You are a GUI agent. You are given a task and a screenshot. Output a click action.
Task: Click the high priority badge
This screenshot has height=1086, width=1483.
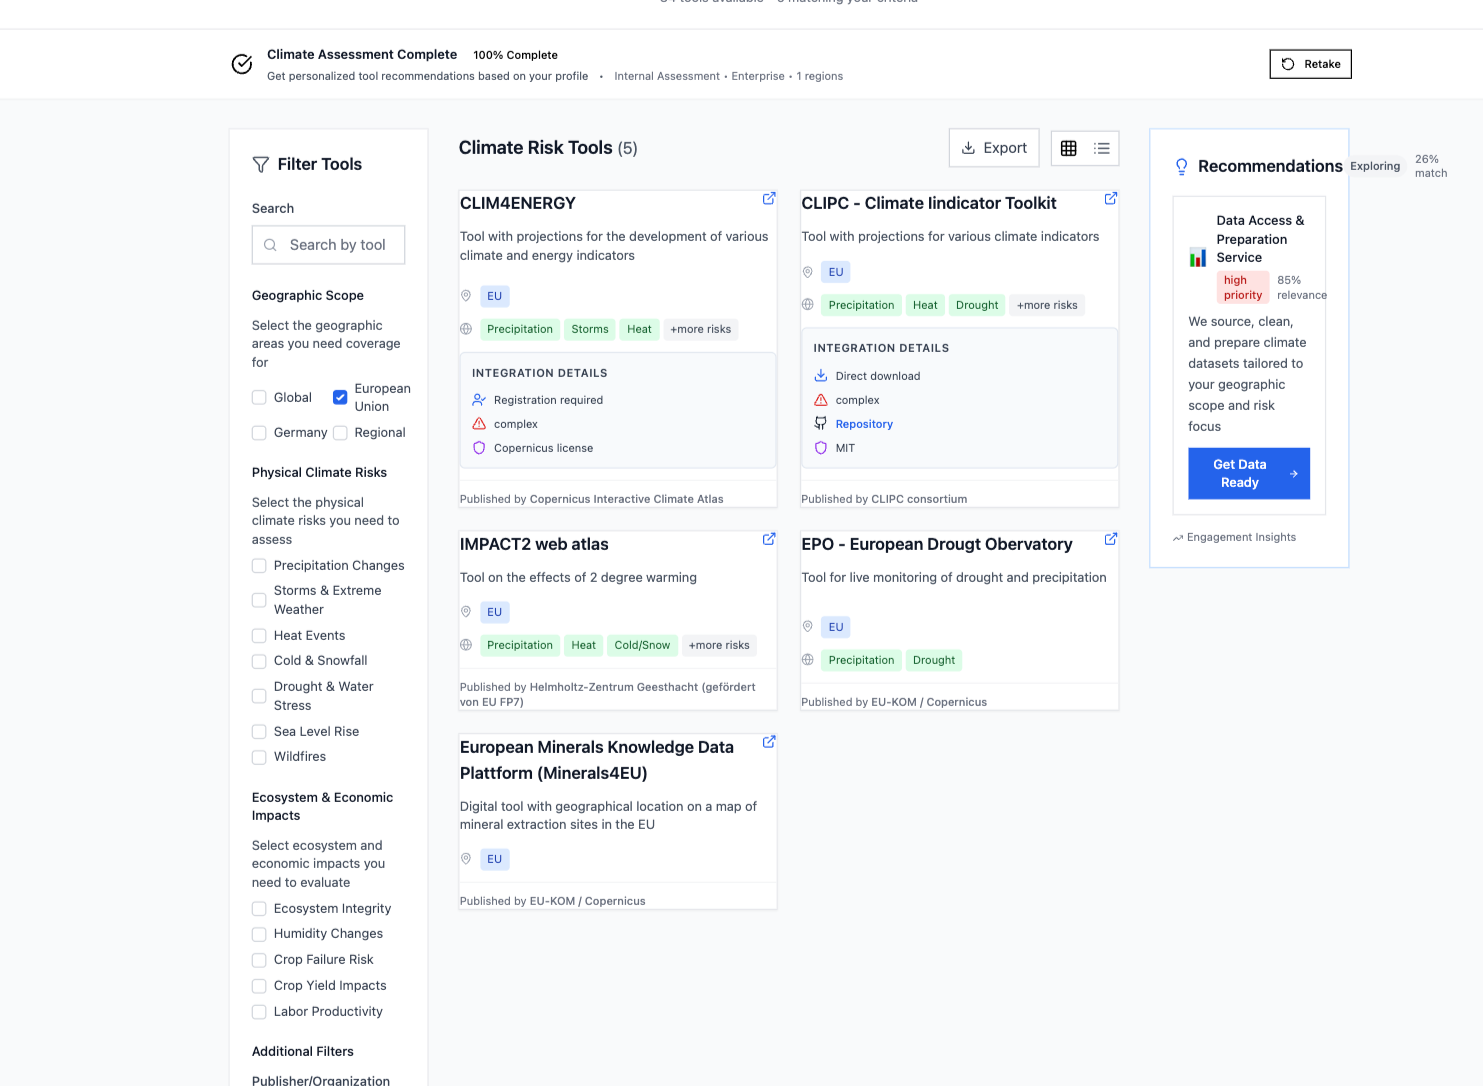[1243, 287]
